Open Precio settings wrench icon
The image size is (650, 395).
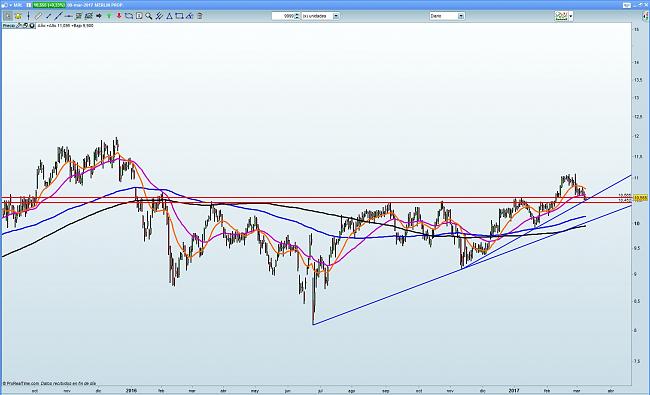(x=19, y=25)
